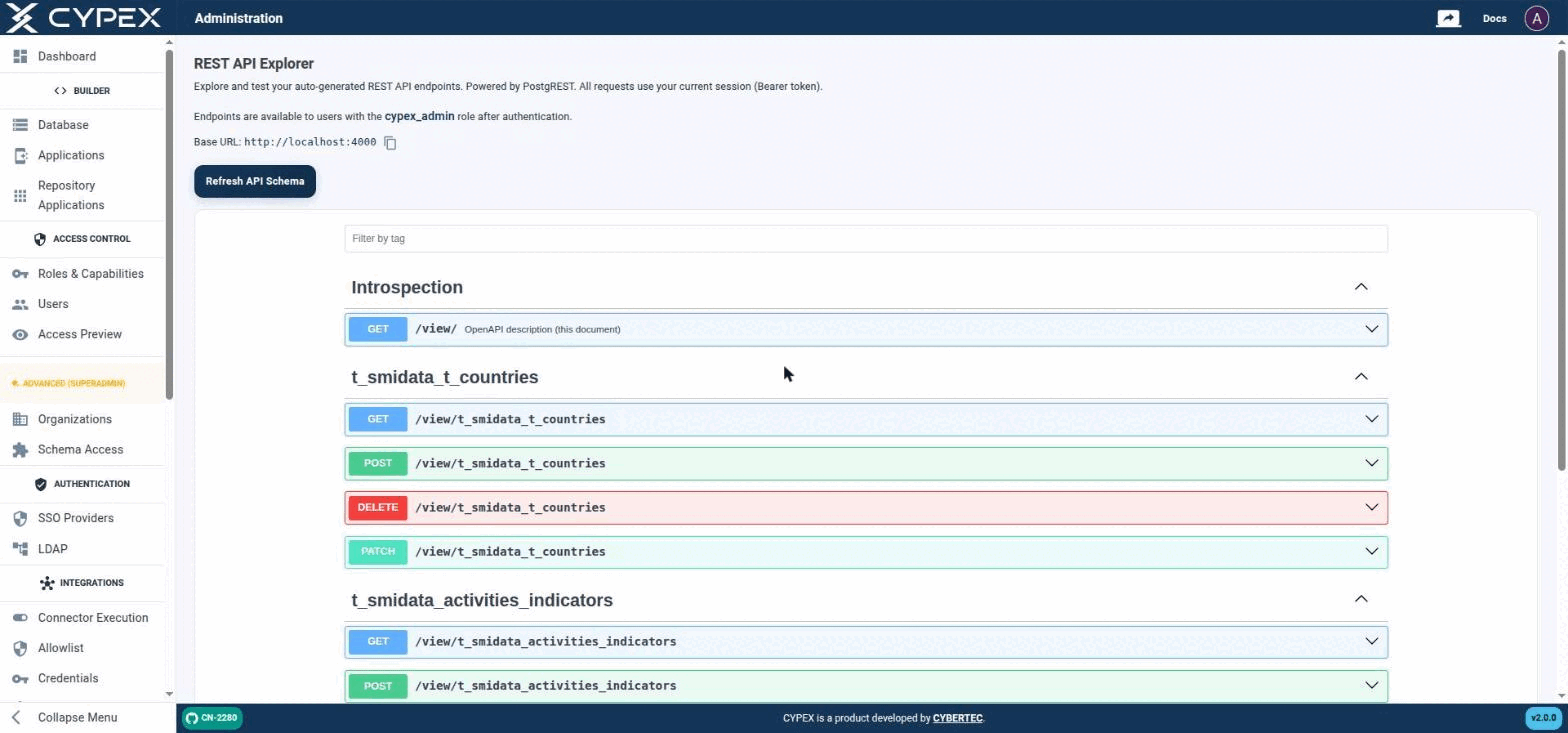The height and width of the screenshot is (733, 1568).
Task: Click the LDAP tree icon
Action: coord(20,549)
